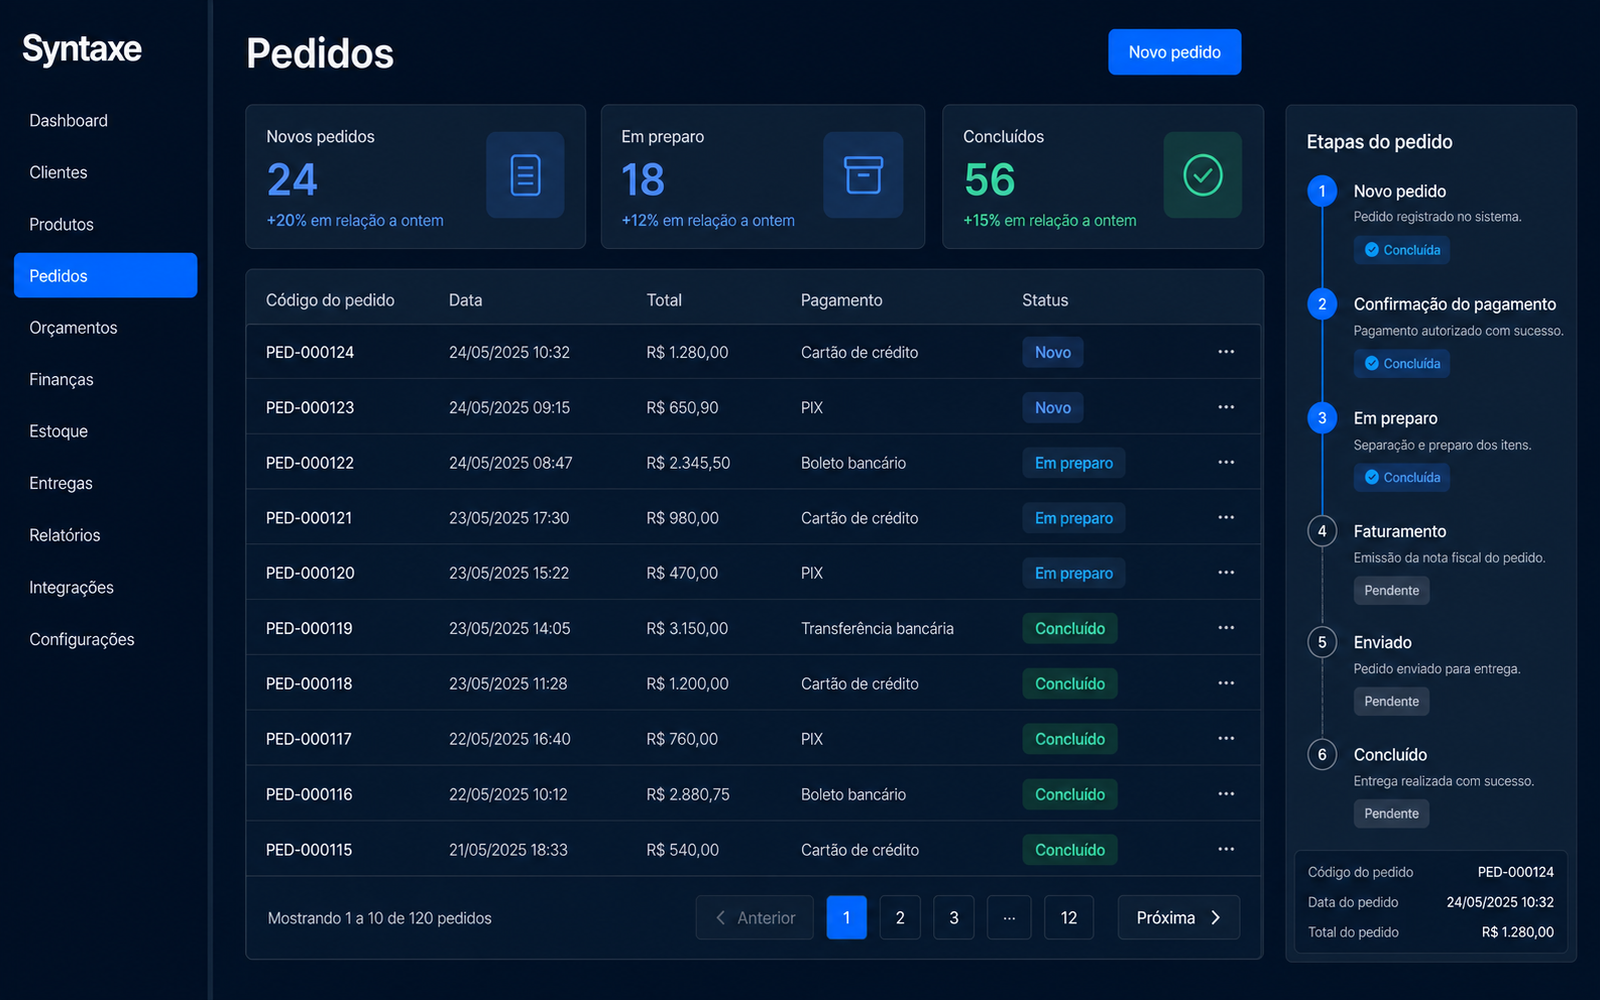Viewport: 1600px width, 1000px height.
Task: Click the Novo badge on PED-000124 row
Action: tap(1053, 352)
